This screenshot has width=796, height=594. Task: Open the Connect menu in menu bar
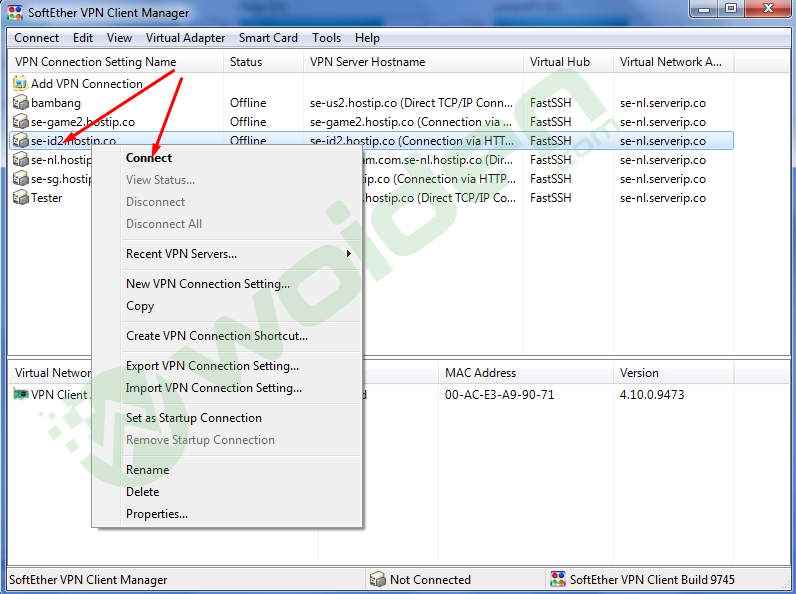[36, 38]
